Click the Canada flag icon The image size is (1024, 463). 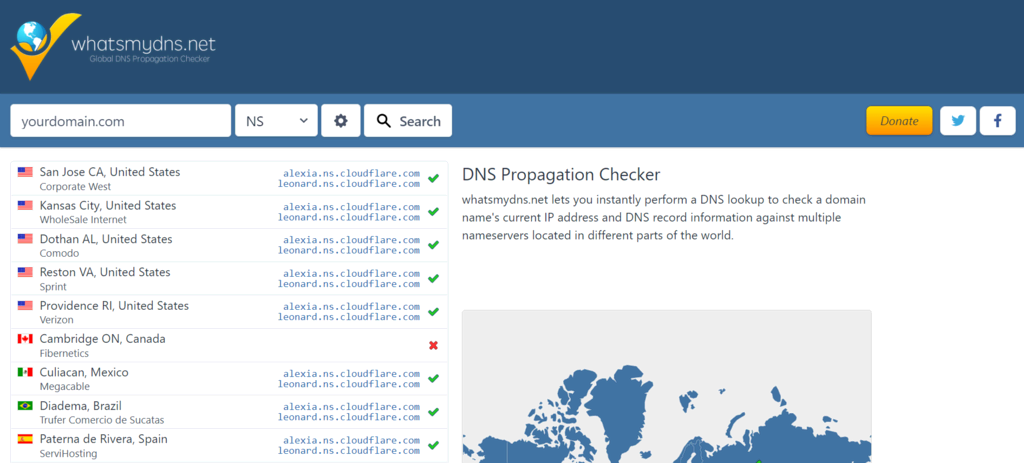(25, 339)
